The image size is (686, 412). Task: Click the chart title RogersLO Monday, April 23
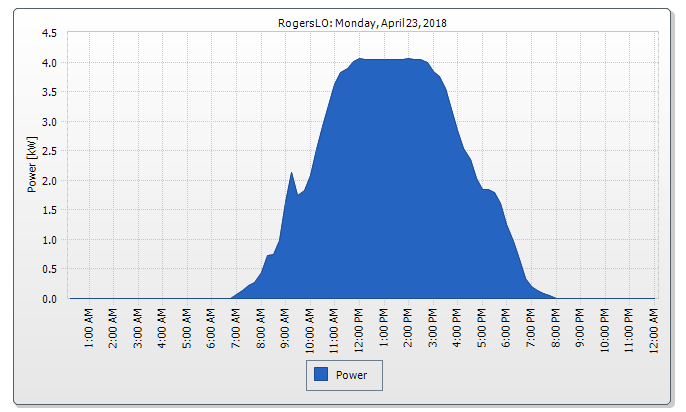tap(362, 22)
